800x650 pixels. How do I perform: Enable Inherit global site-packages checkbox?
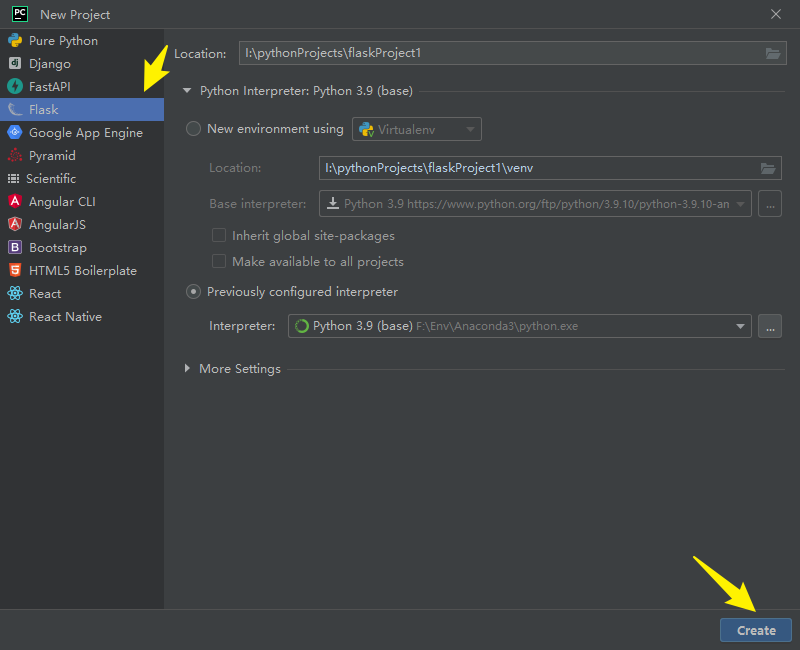[219, 235]
